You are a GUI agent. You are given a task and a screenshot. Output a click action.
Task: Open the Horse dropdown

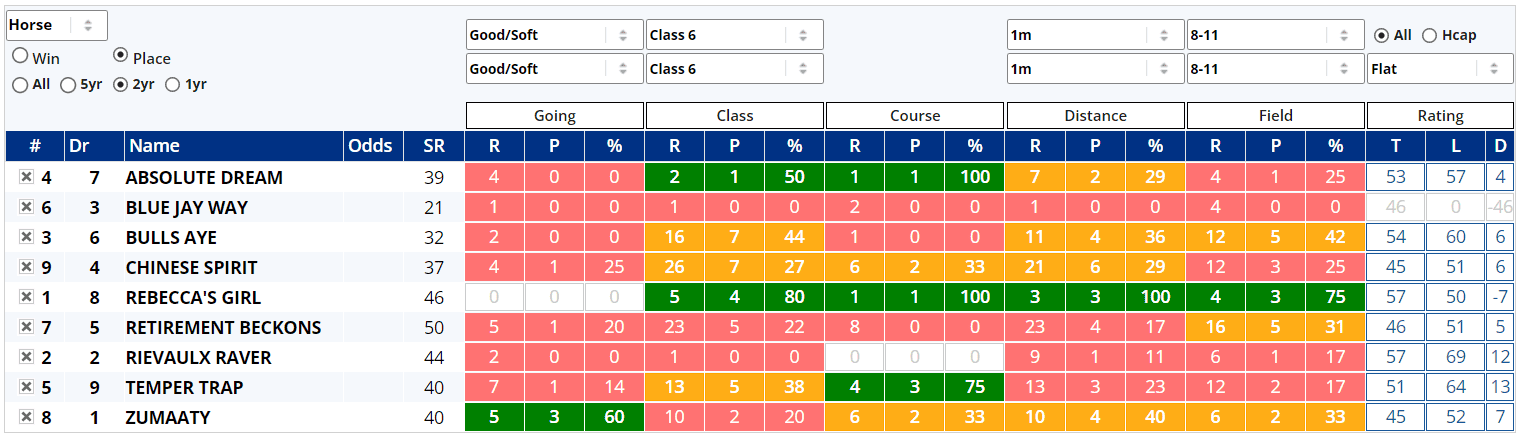(56, 25)
